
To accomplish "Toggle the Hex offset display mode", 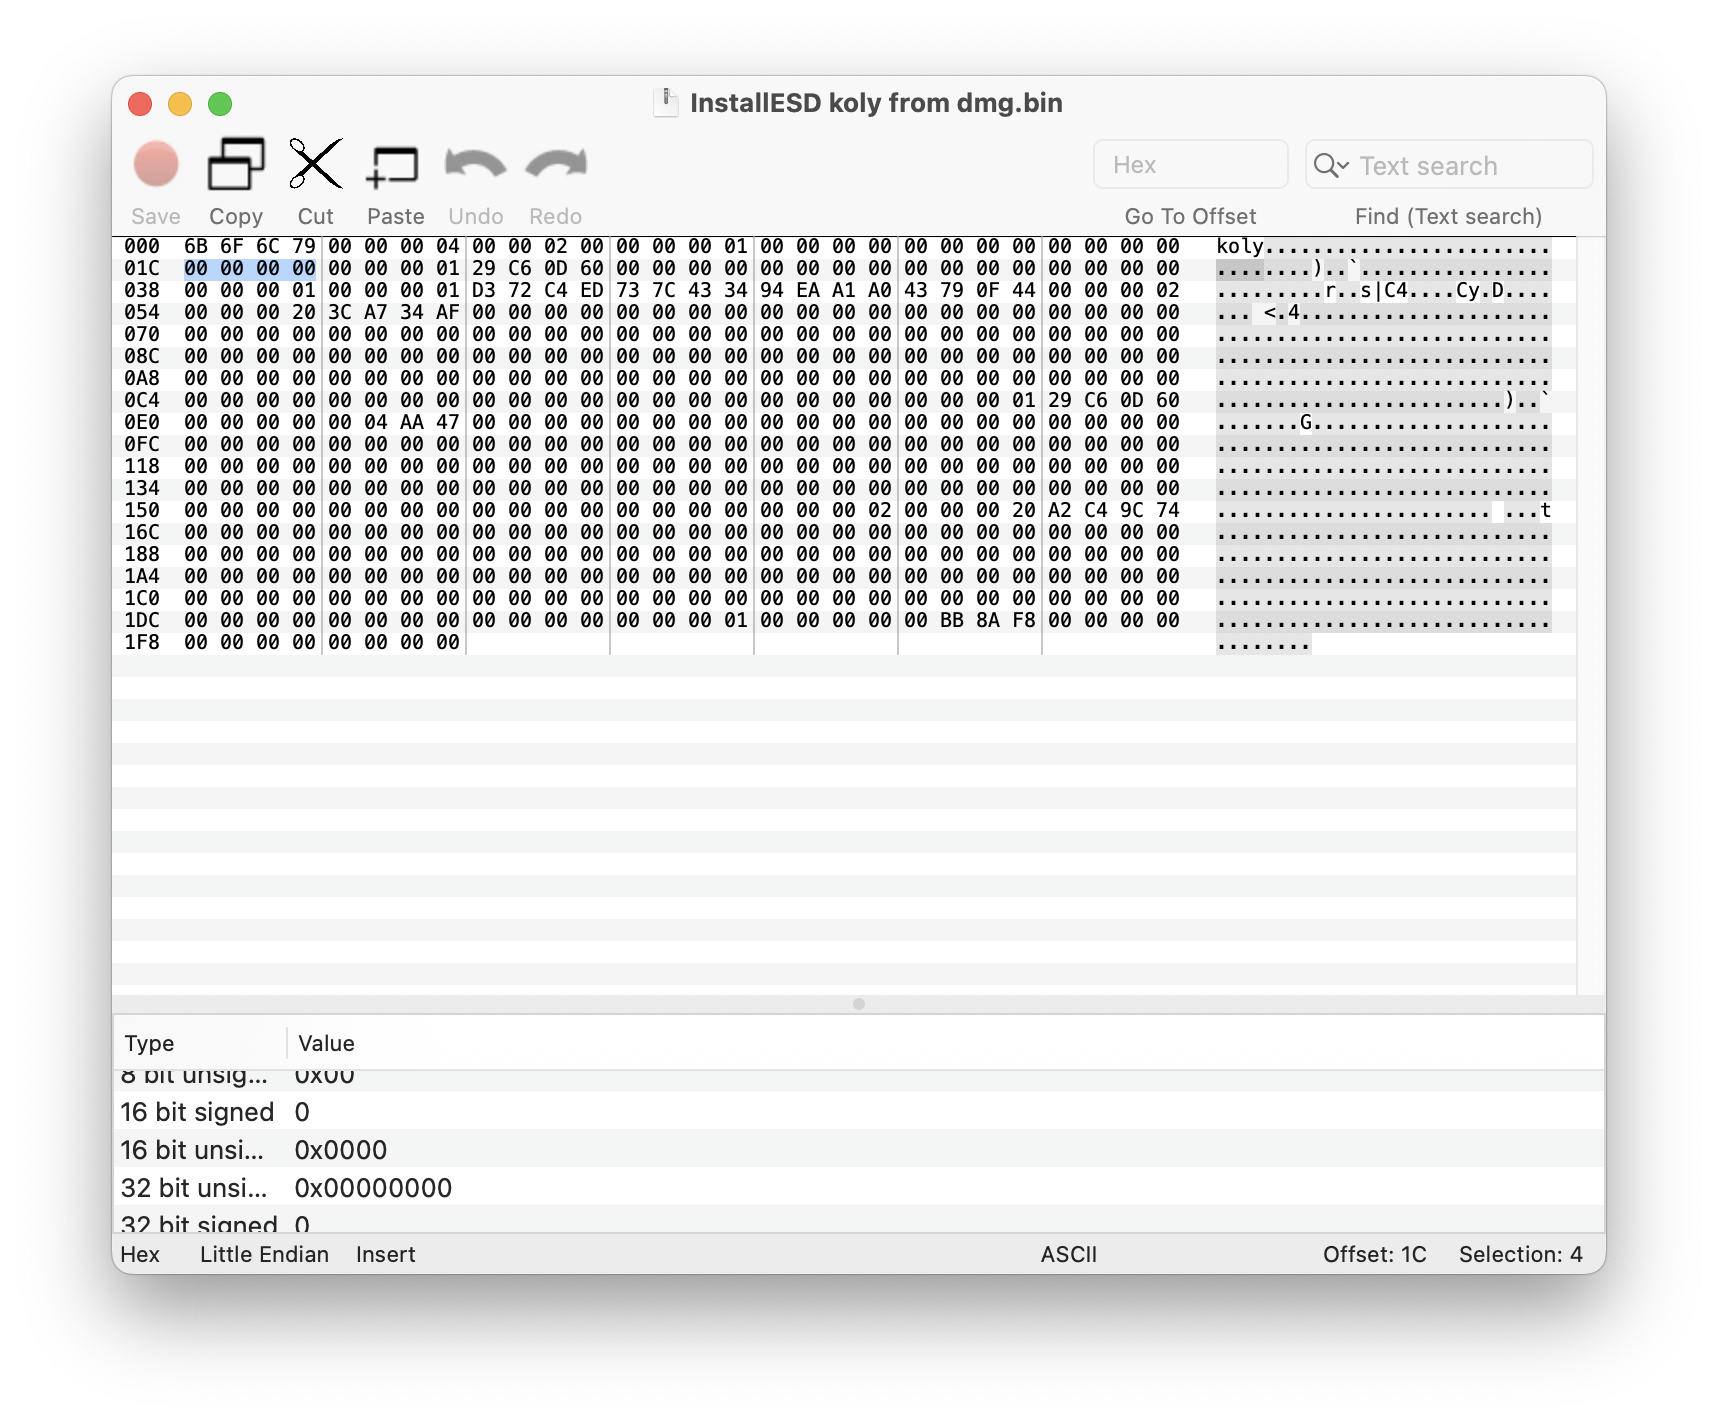I will (x=140, y=1254).
